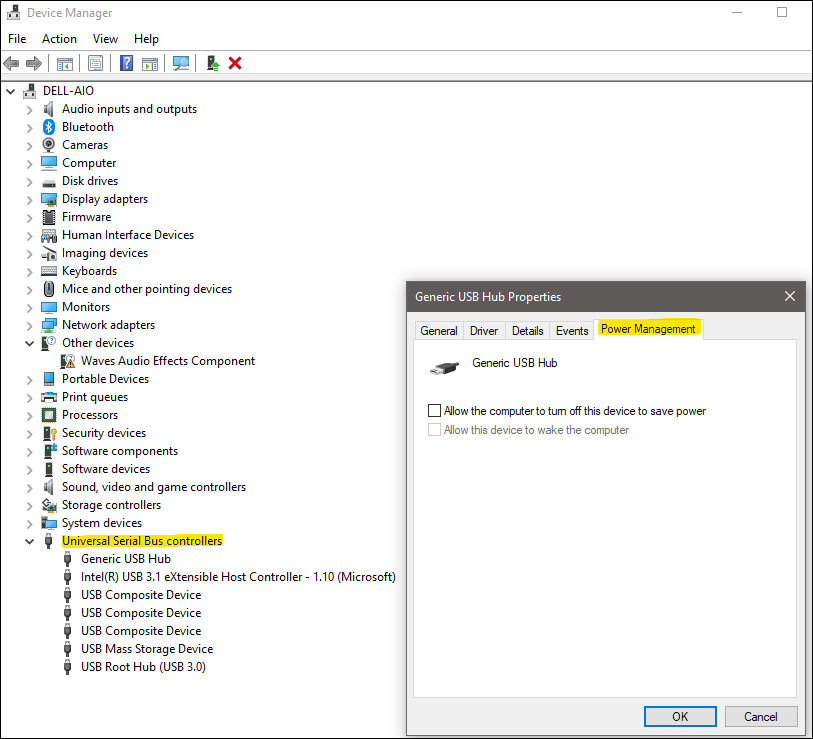Open the Action menu
Image resolution: width=813 pixels, height=739 pixels.
(59, 39)
